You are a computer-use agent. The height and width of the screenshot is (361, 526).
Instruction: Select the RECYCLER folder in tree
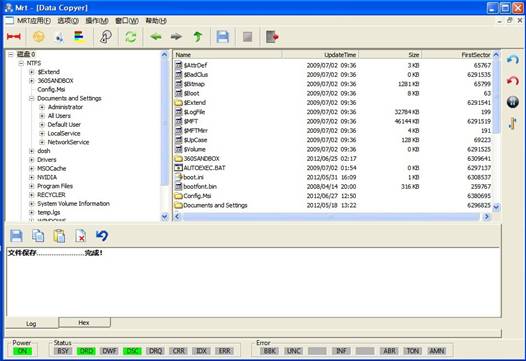(x=51, y=195)
